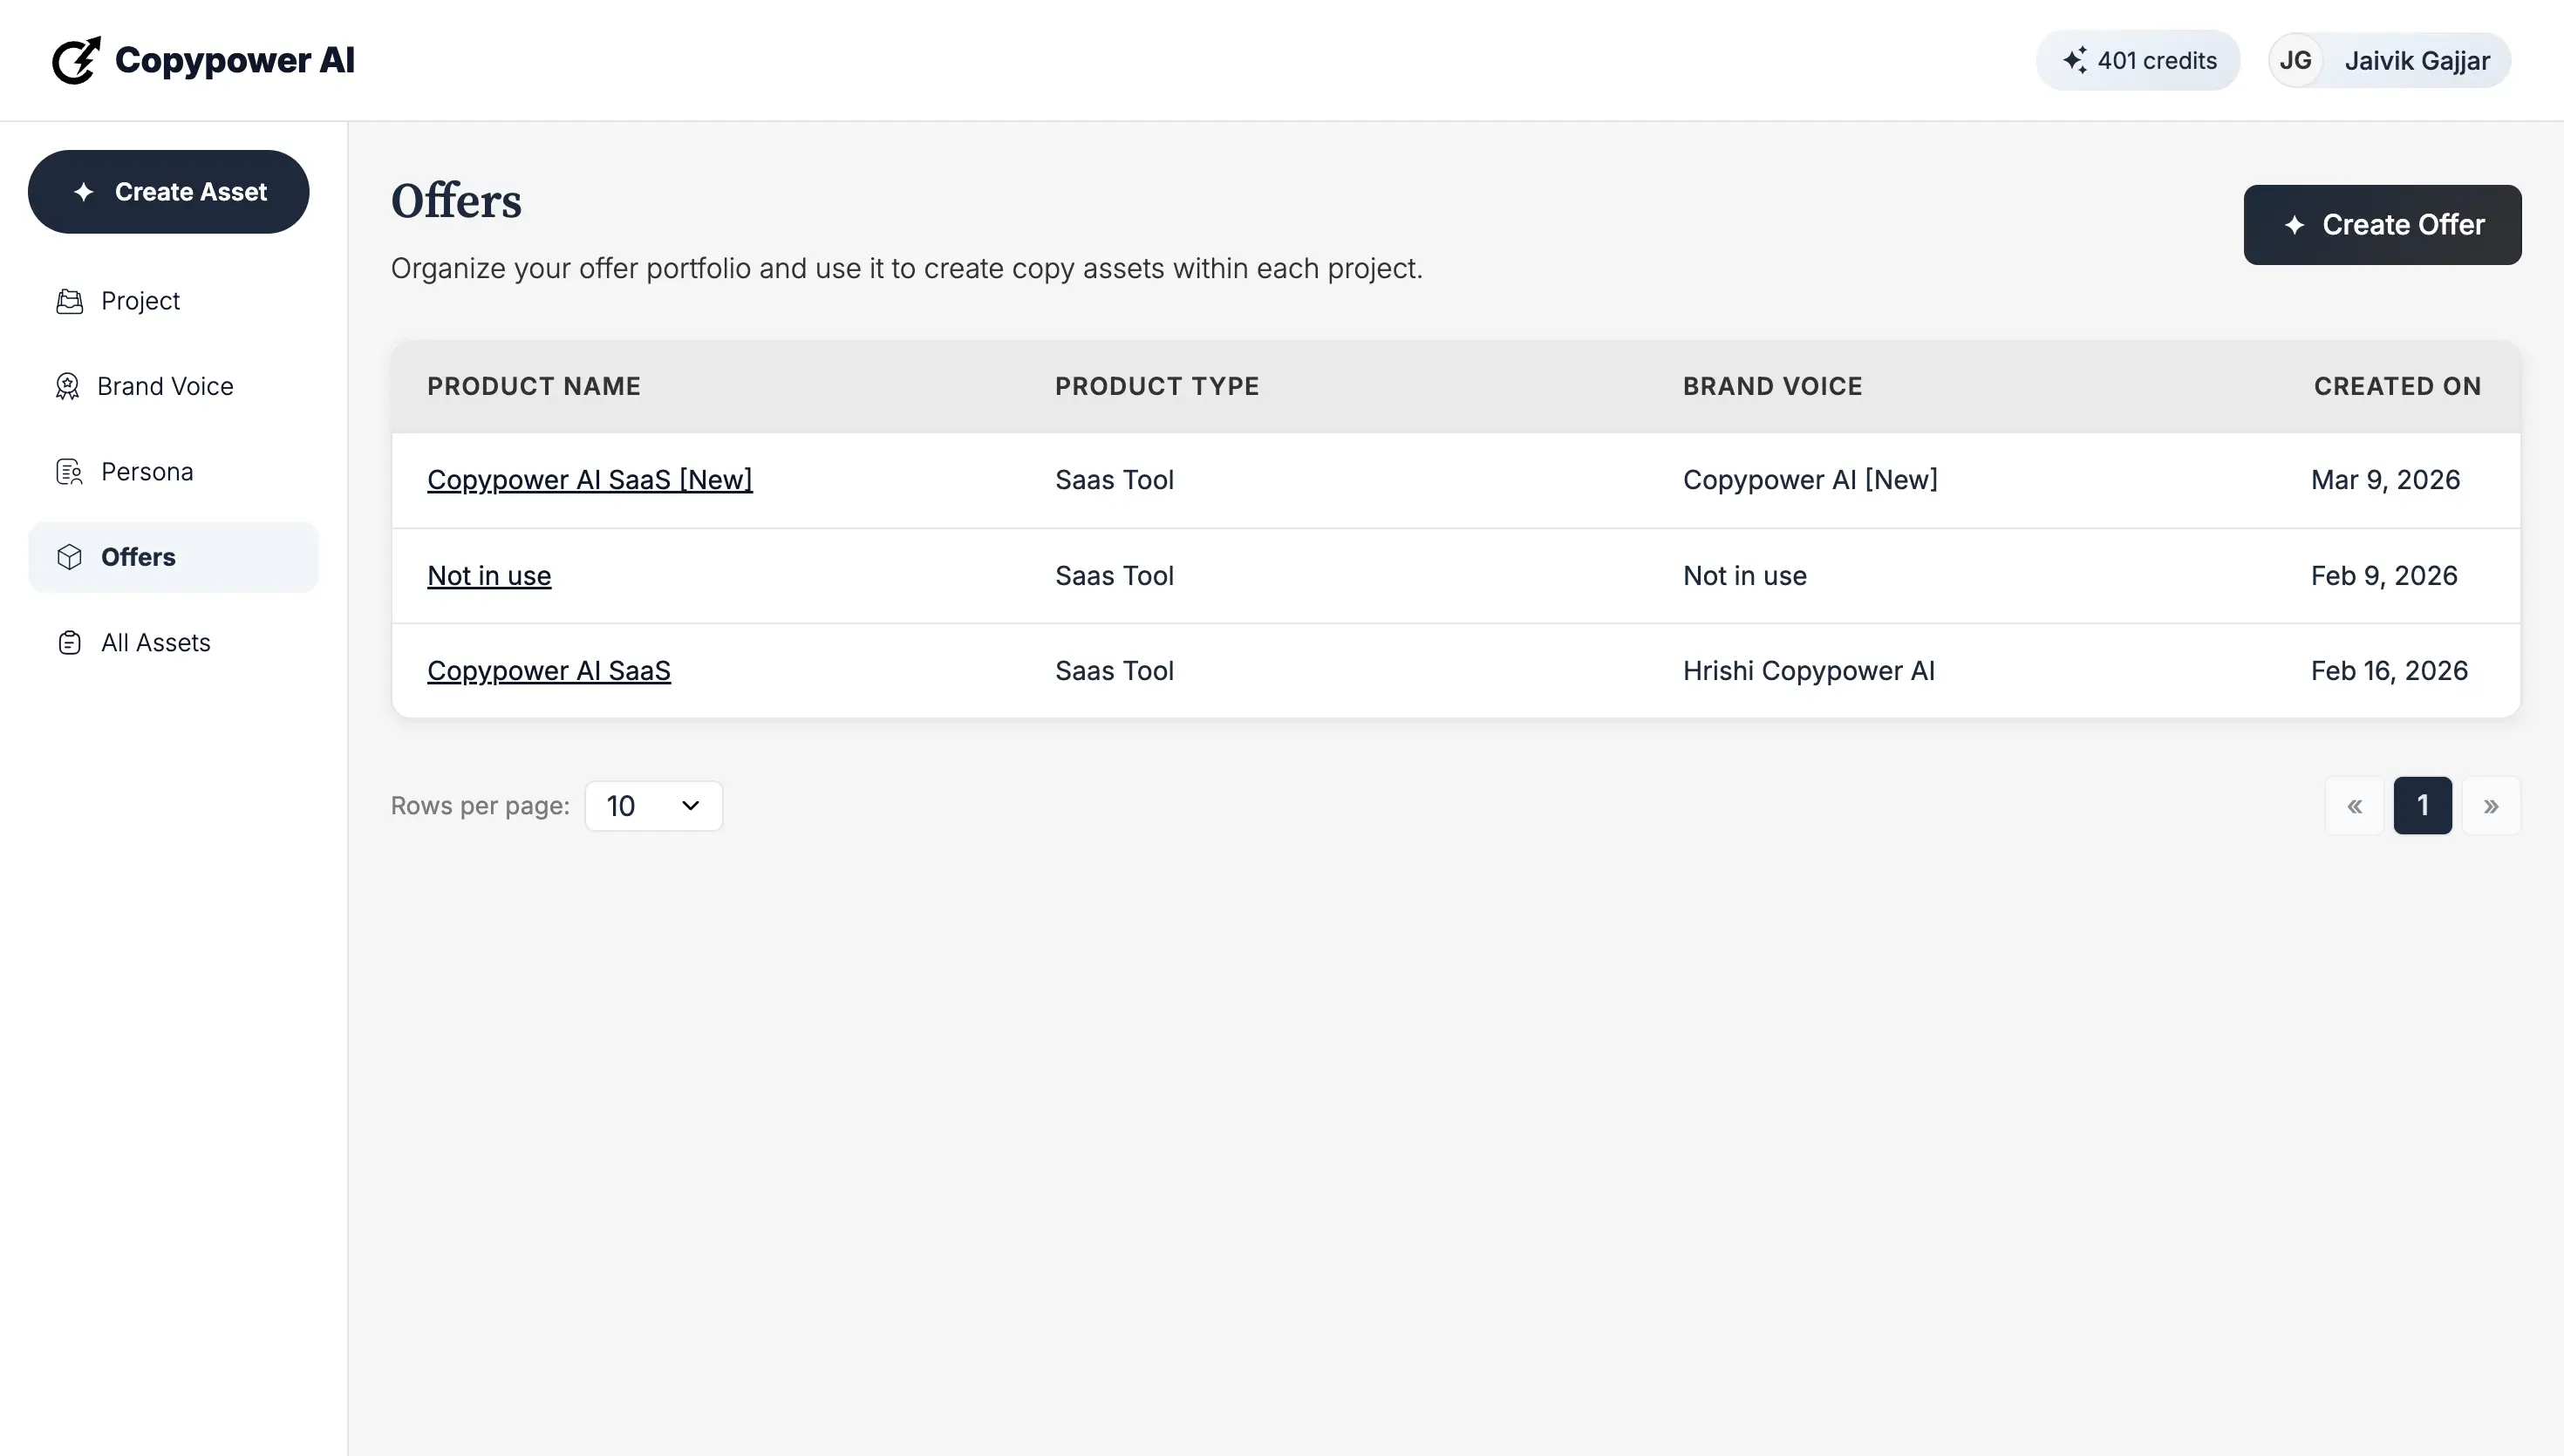Click the previous page arrow button
2564x1456 pixels.
click(x=2355, y=805)
